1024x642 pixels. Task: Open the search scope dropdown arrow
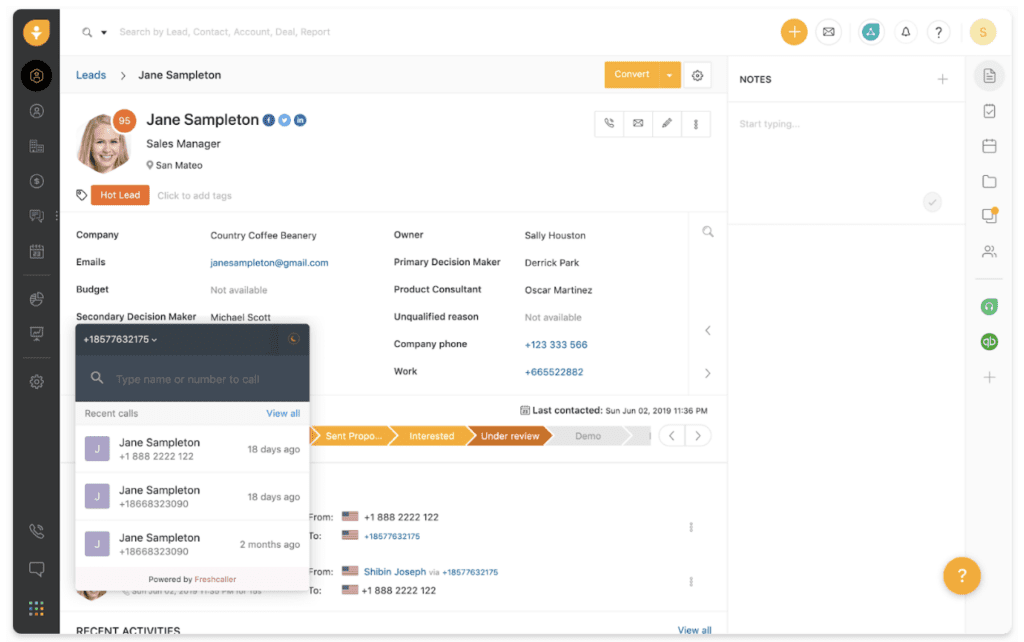tap(104, 32)
